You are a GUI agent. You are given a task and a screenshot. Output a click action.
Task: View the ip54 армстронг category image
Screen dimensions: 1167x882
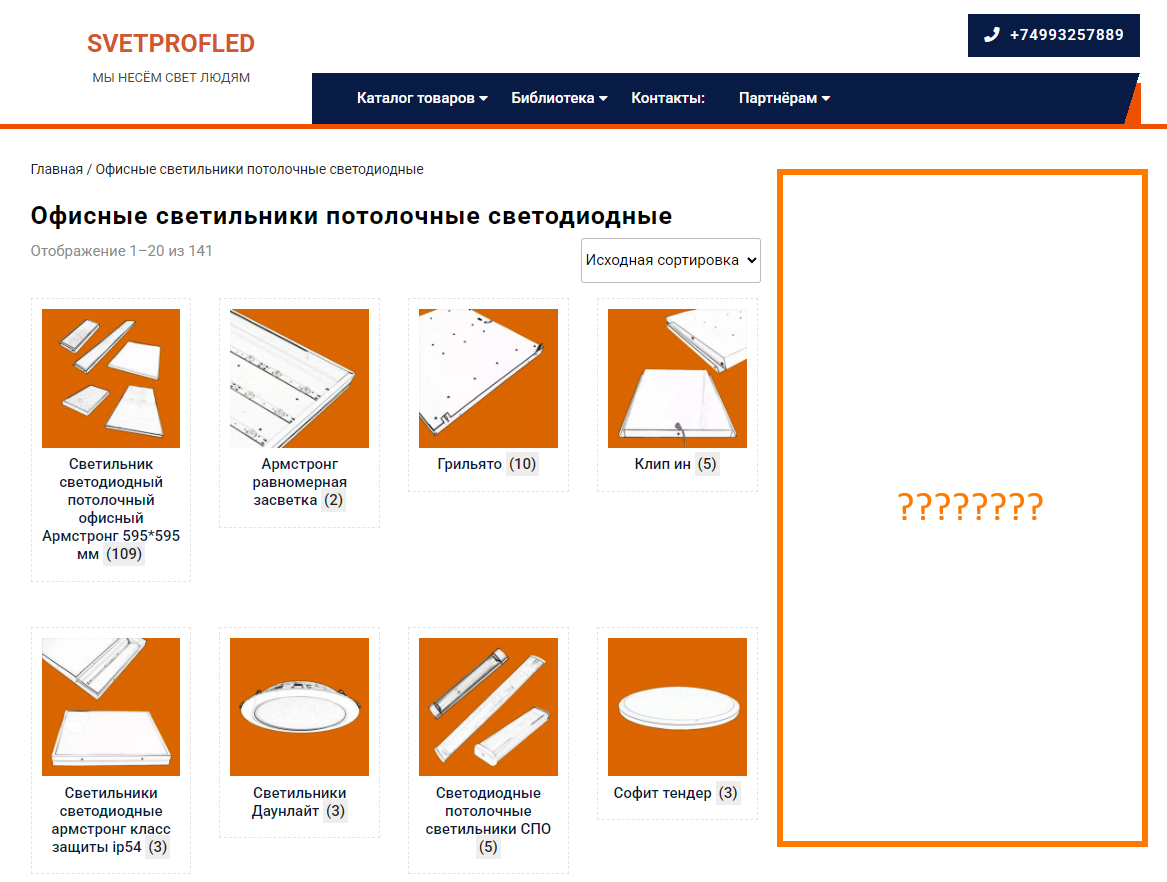click(111, 707)
